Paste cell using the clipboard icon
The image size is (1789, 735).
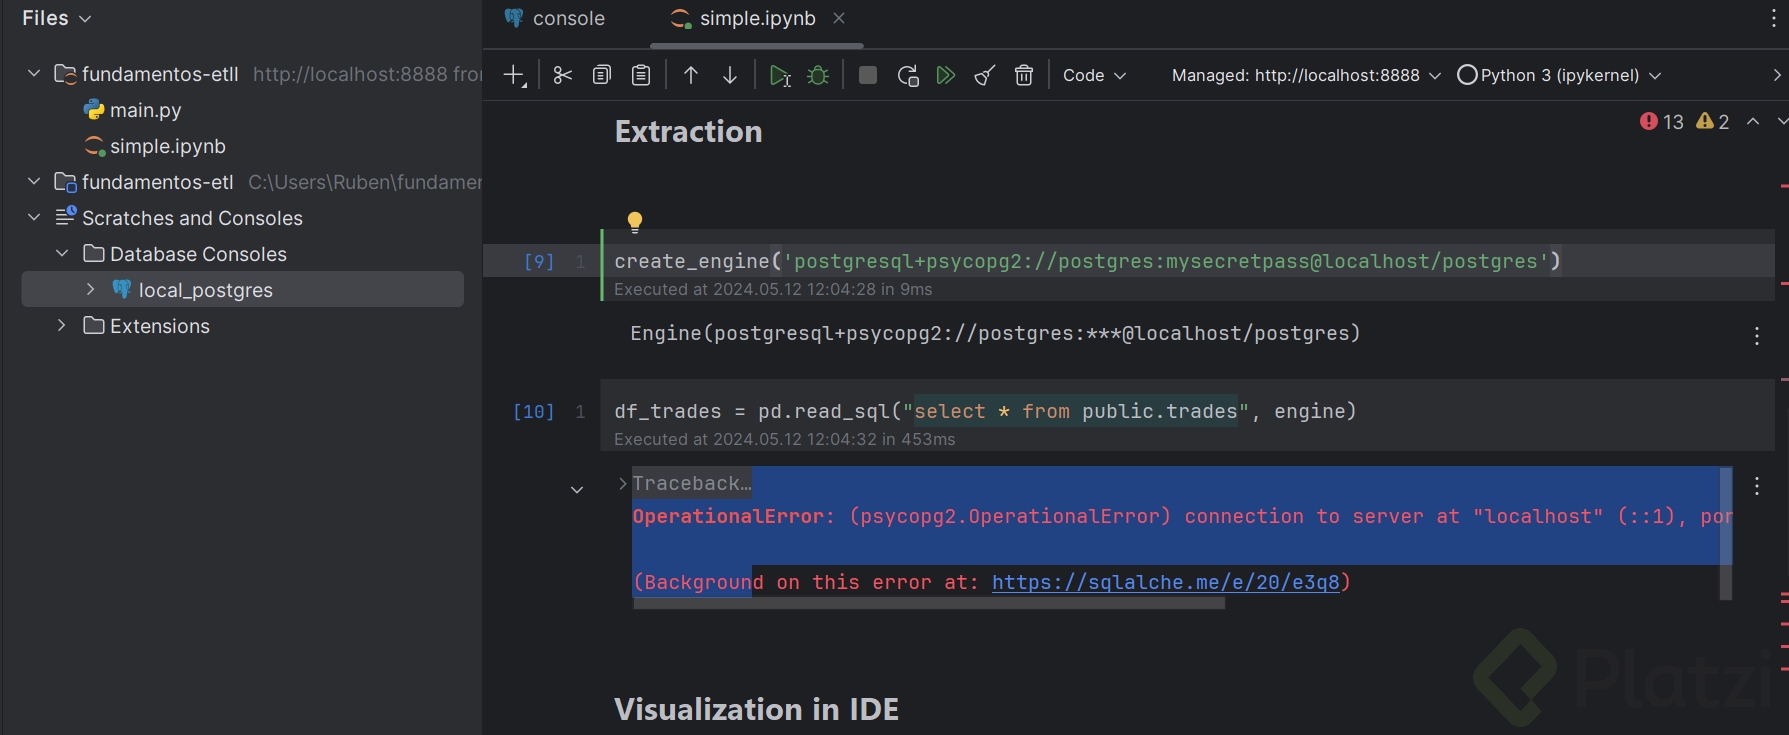tap(641, 76)
